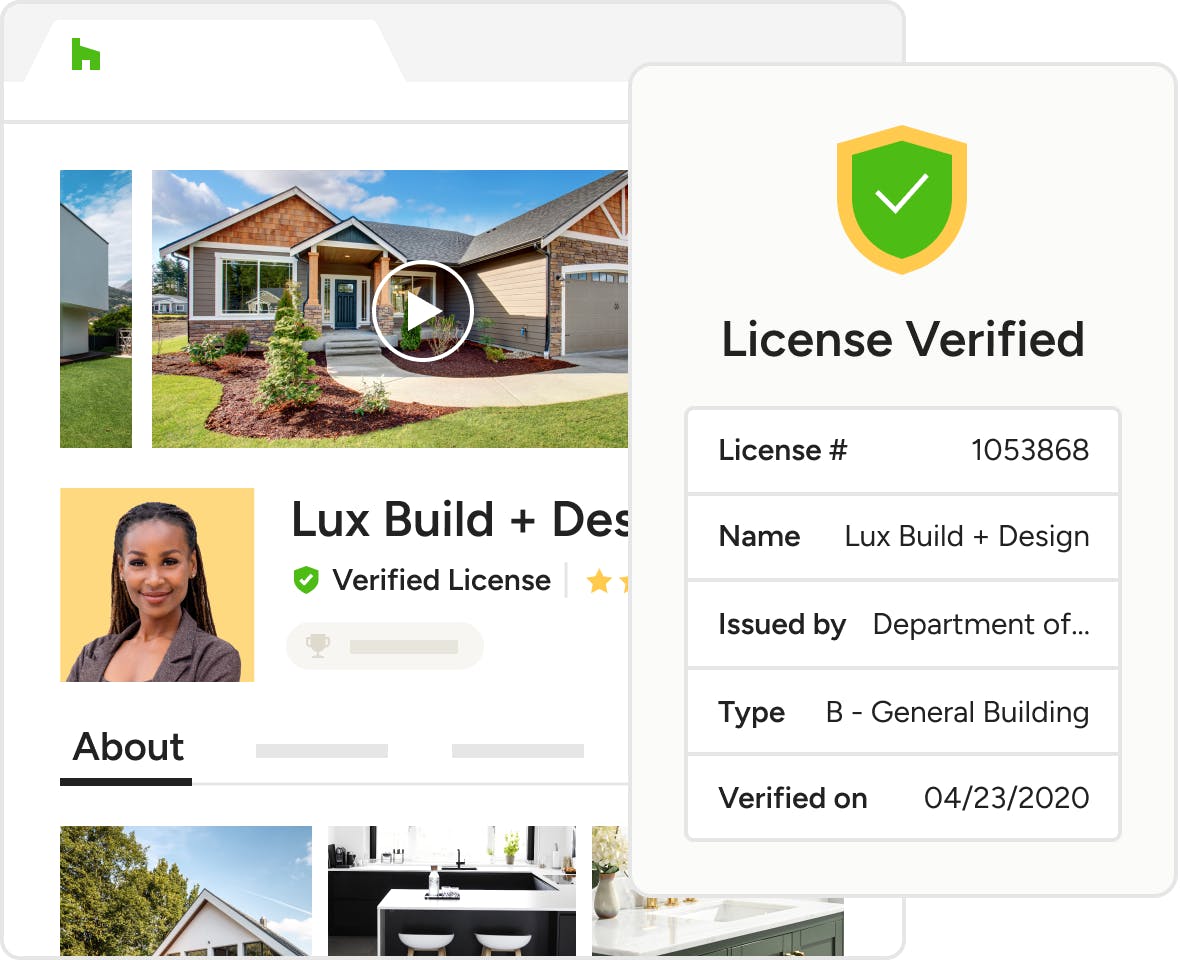The image size is (1180, 960).
Task: Select the verified date 04/23/2020
Action: click(1006, 798)
